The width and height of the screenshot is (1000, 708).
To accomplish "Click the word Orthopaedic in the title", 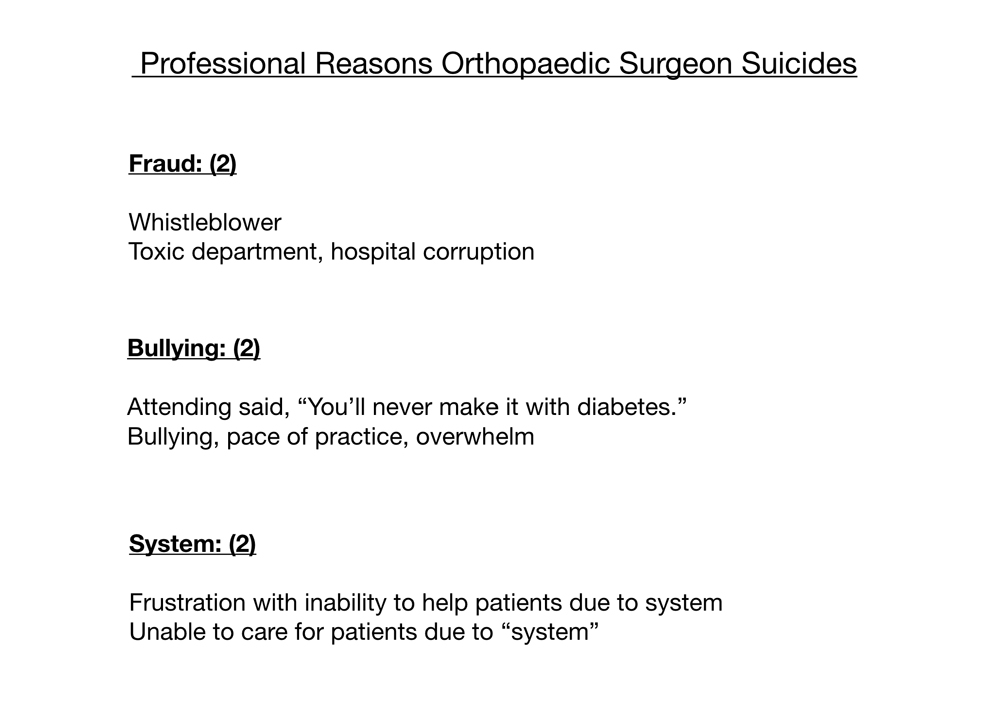I will tap(526, 64).
